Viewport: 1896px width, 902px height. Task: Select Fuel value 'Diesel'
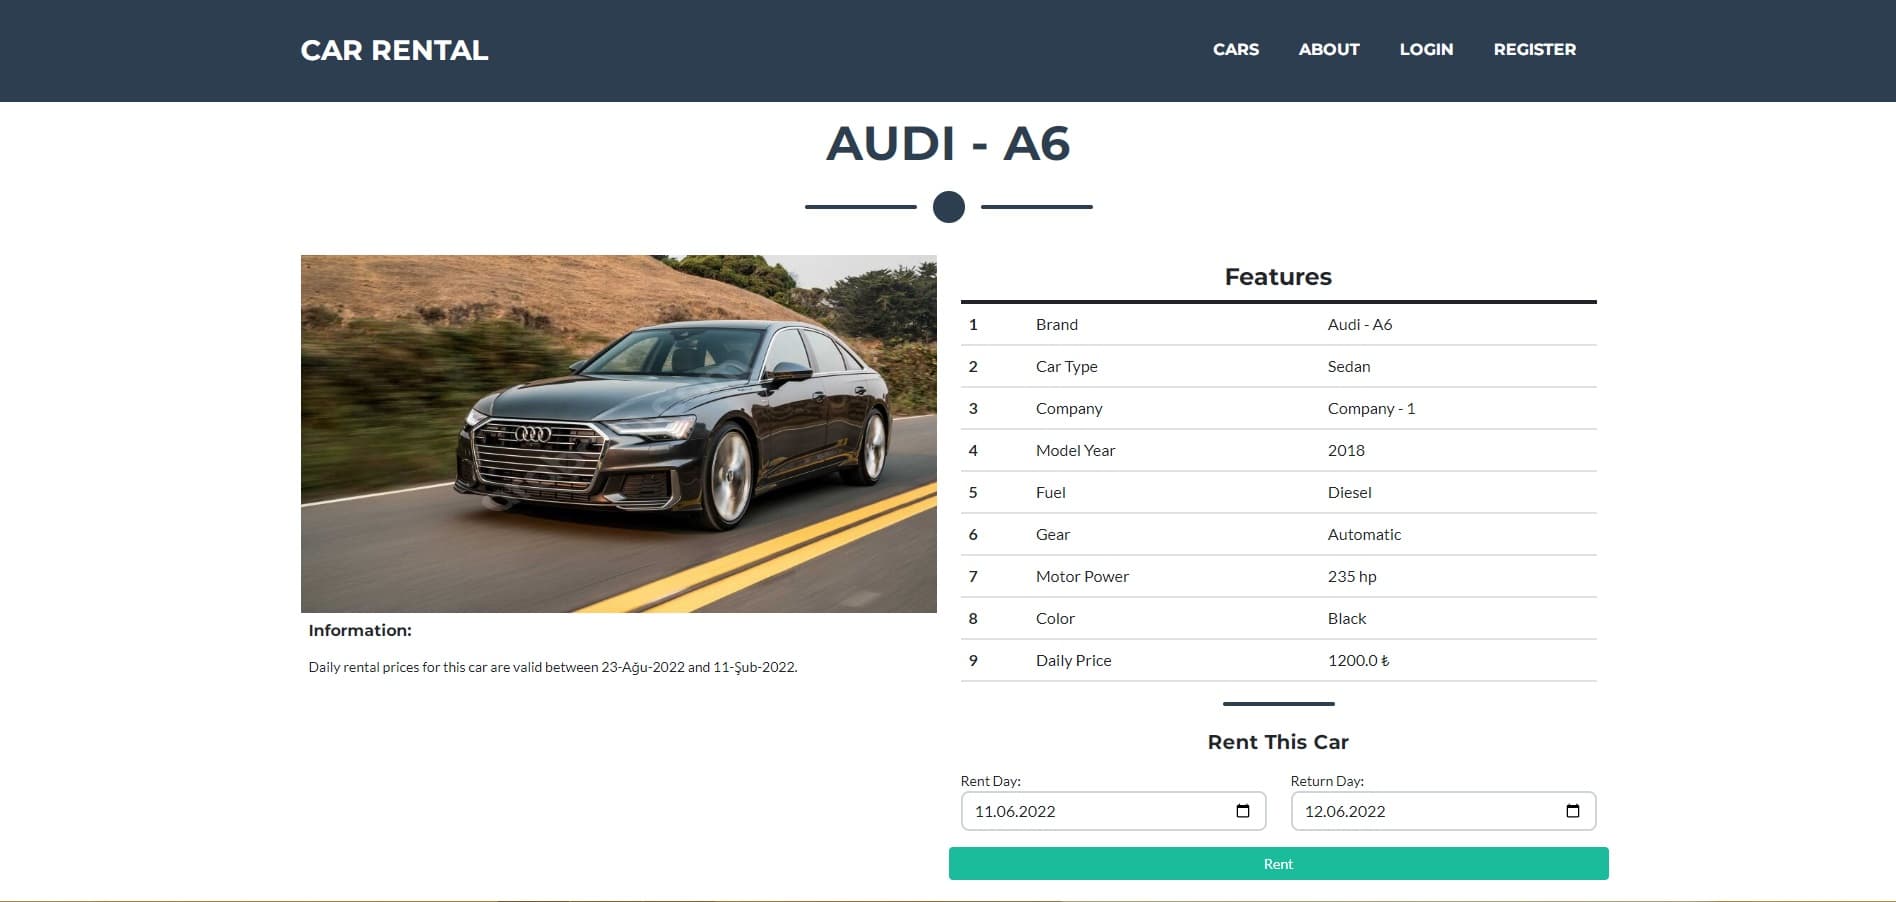[x=1349, y=492]
